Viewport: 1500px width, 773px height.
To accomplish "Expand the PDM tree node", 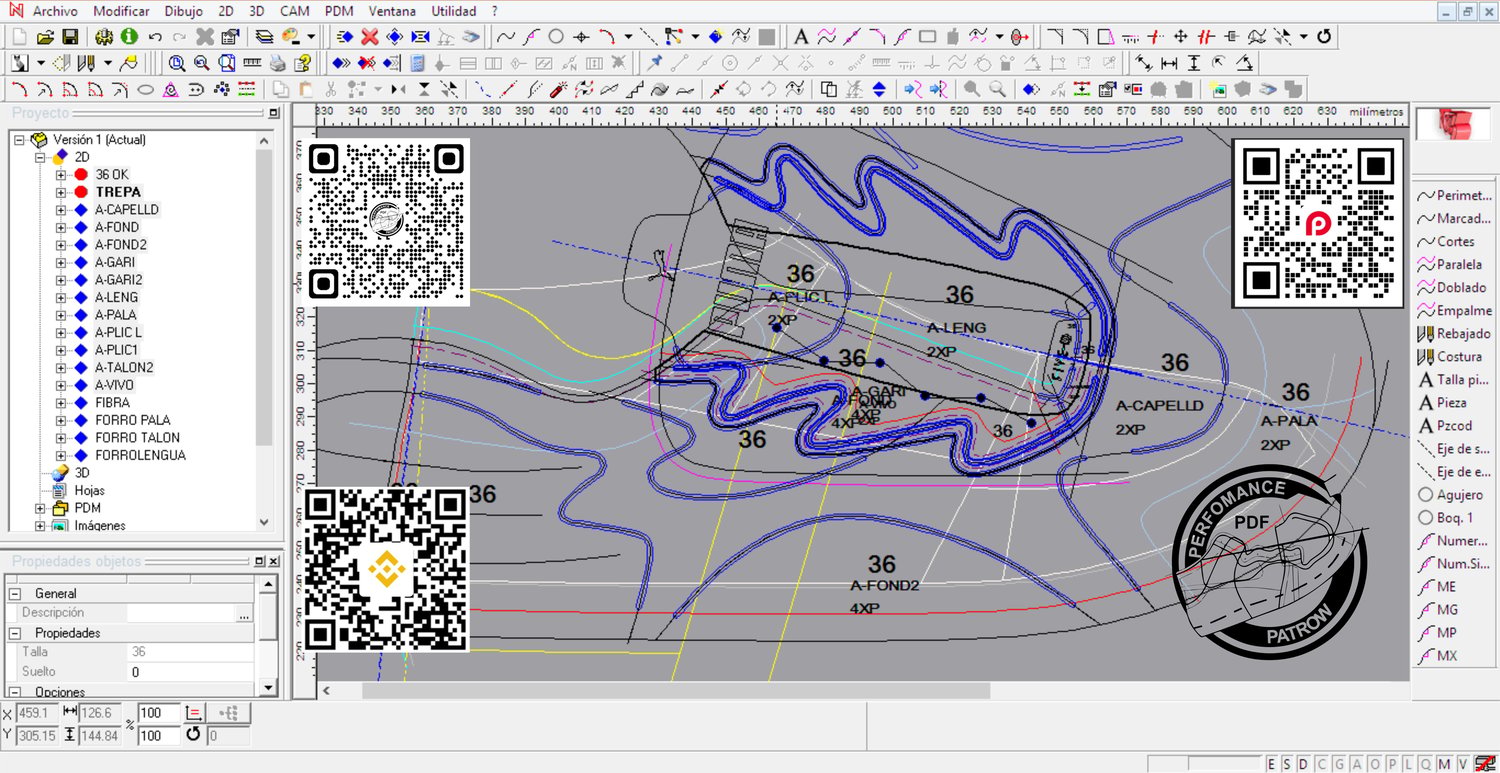I will coord(41,508).
